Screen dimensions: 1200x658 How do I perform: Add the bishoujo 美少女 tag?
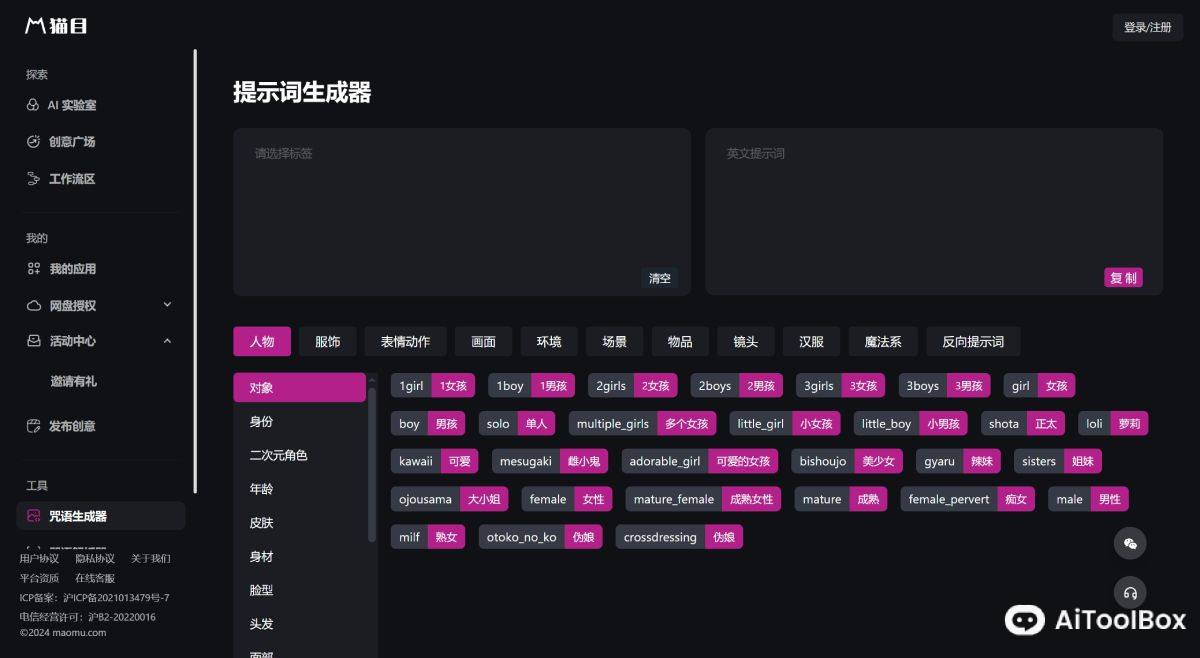click(847, 461)
